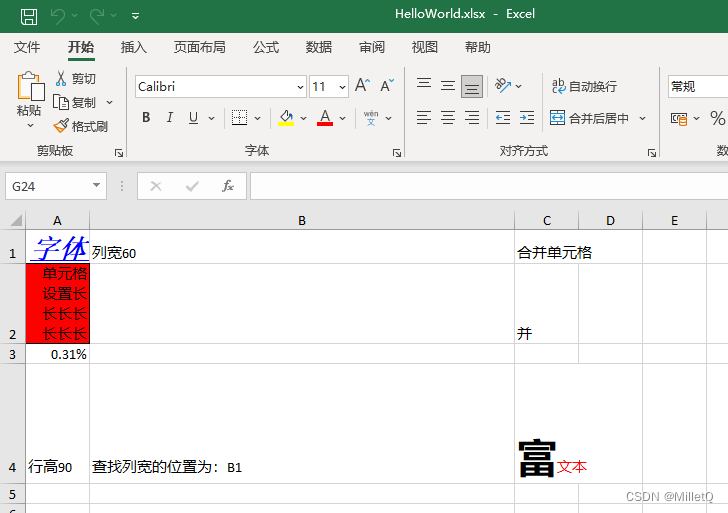Screen dimensions: 728x513
Task: Open the 文件 menu tab
Action: (x=27, y=47)
